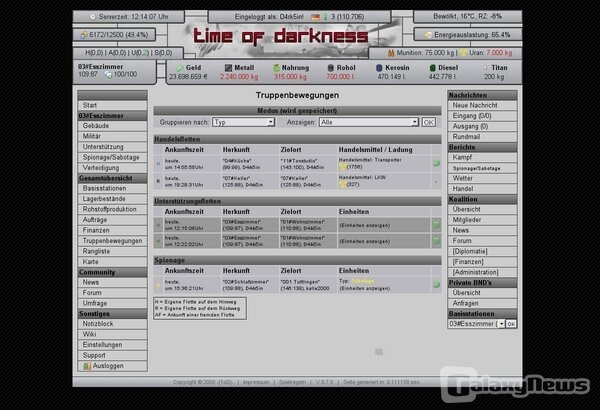Open the Rangliste page

coord(112,252)
